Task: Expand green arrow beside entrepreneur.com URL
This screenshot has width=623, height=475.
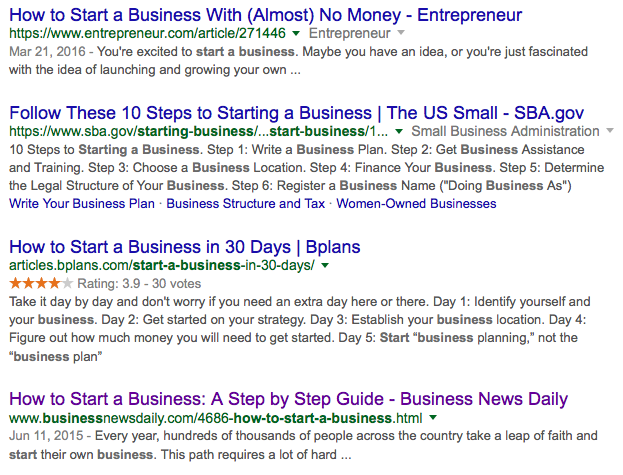Action: 298,34
